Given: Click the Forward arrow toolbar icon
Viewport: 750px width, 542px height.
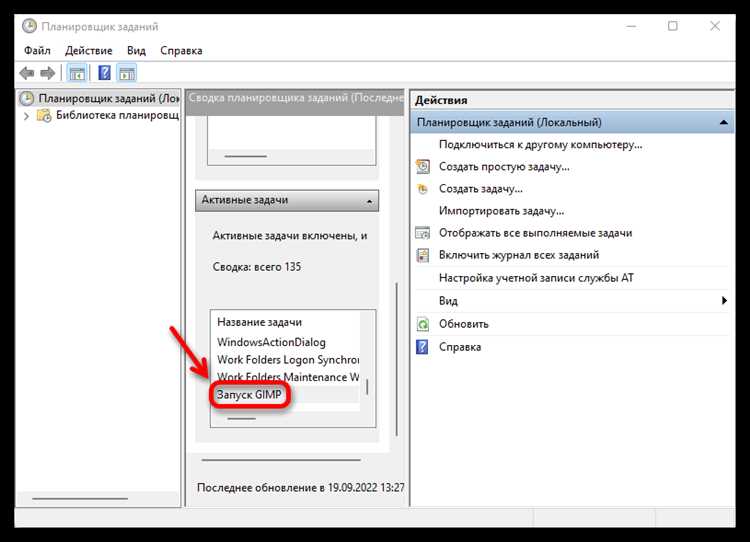Looking at the screenshot, I should (x=48, y=74).
